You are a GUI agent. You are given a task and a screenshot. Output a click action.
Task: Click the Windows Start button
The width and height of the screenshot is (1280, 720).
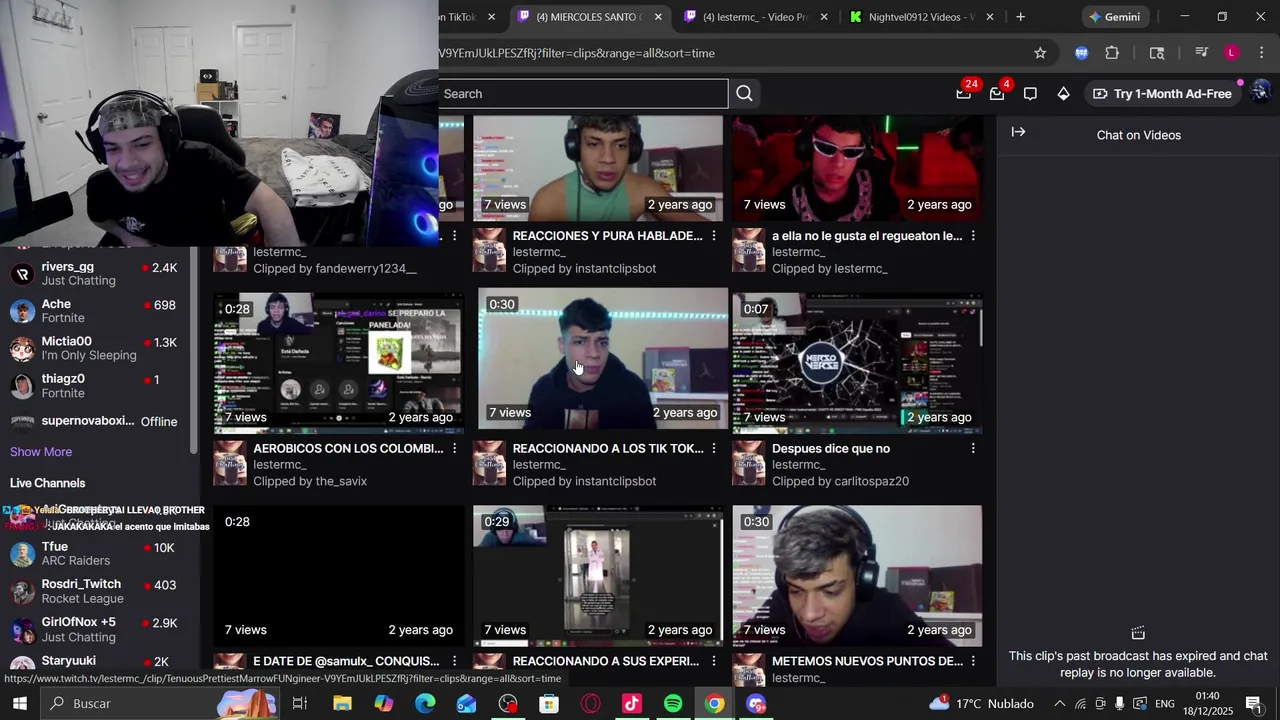[20, 704]
